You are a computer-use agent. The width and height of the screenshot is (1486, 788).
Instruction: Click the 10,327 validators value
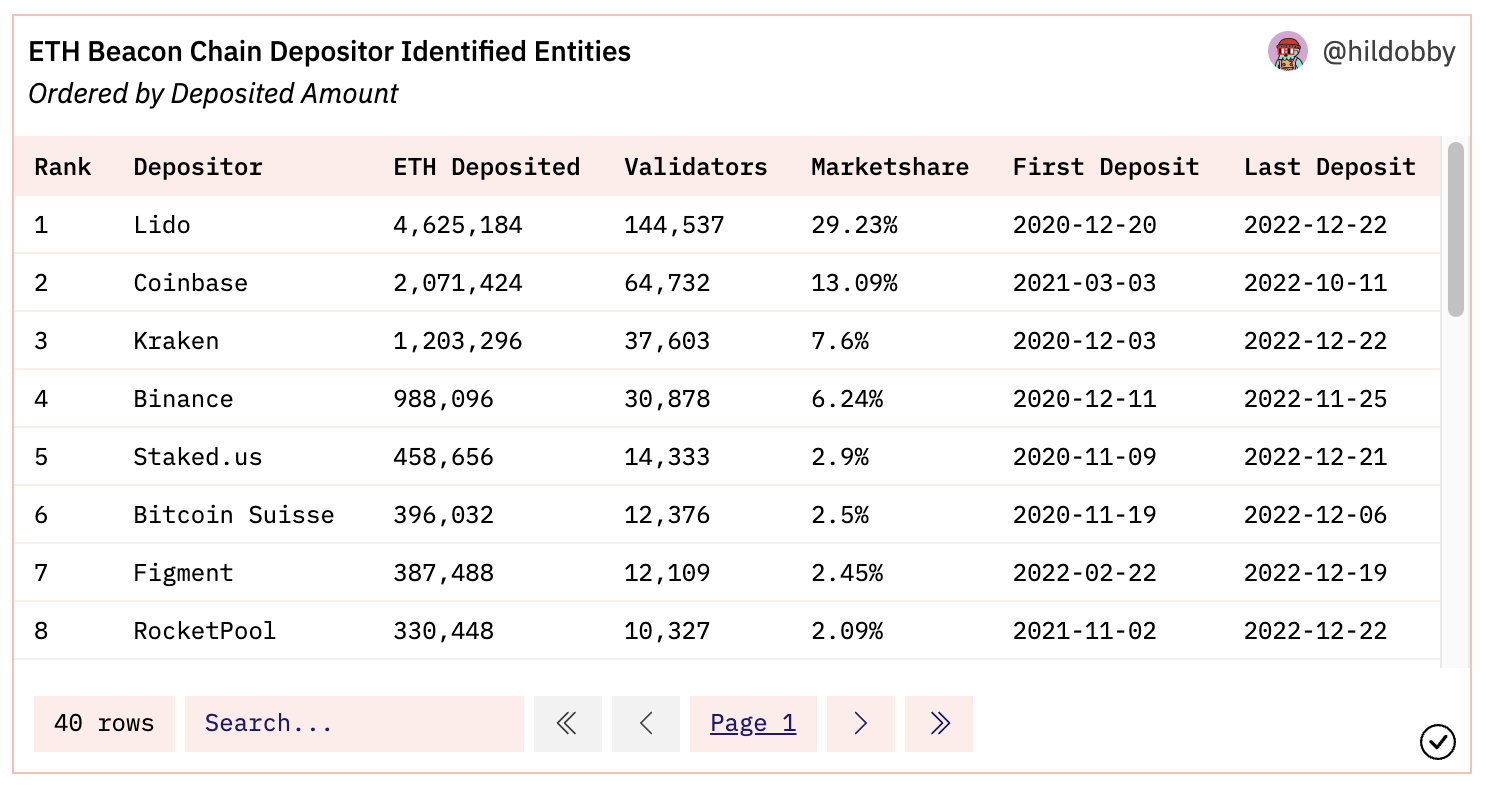tap(667, 631)
